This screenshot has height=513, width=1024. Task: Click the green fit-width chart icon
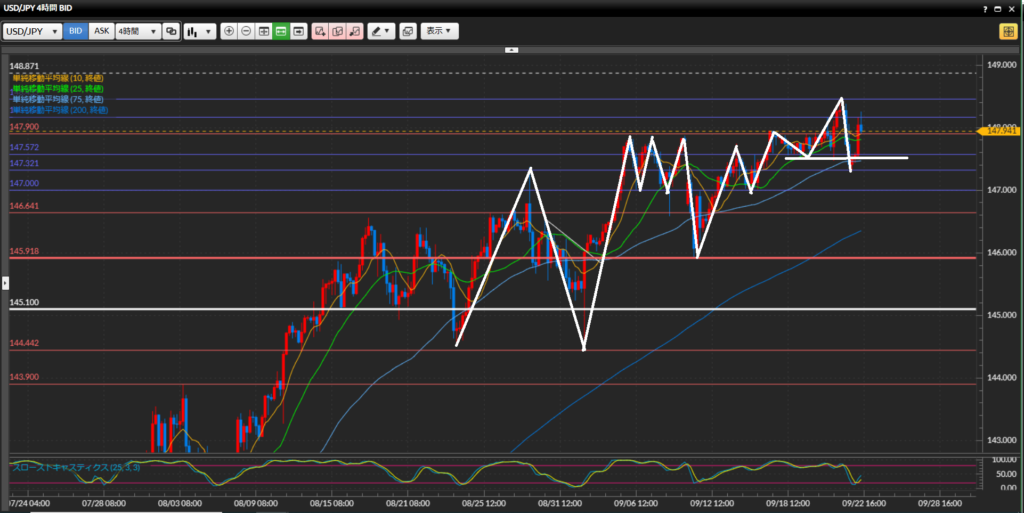point(281,31)
